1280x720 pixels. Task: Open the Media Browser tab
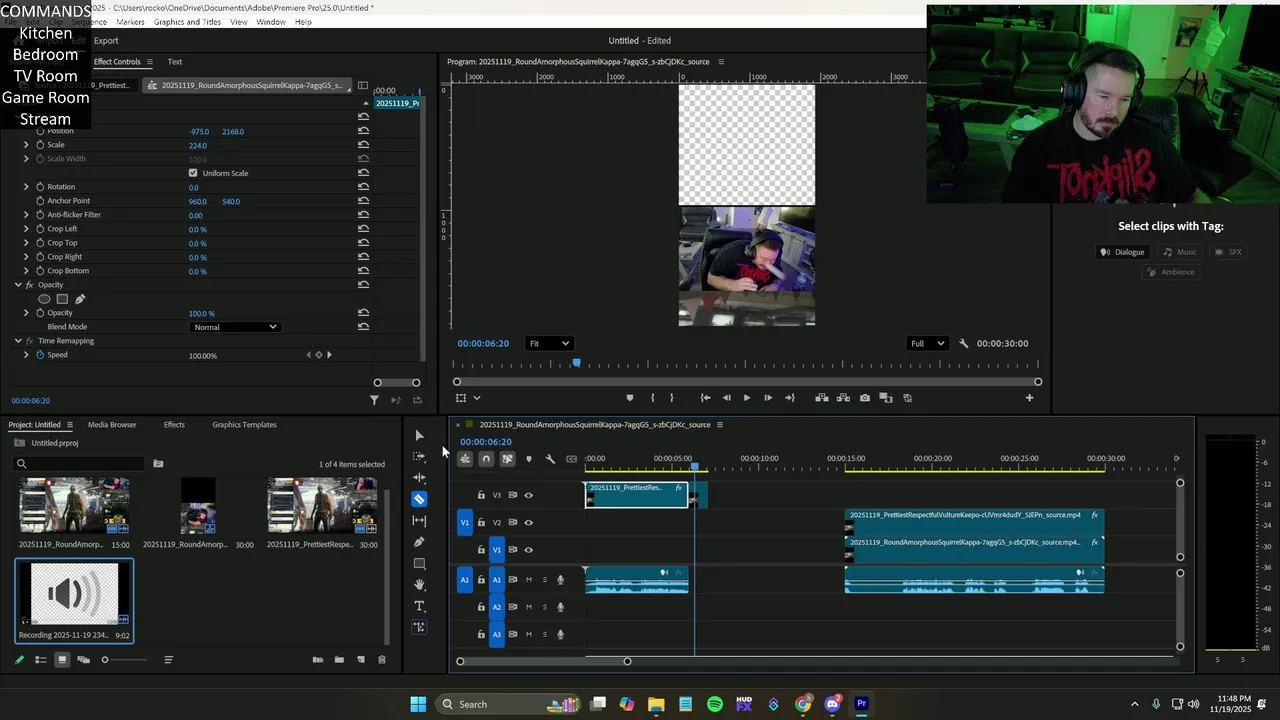(112, 425)
